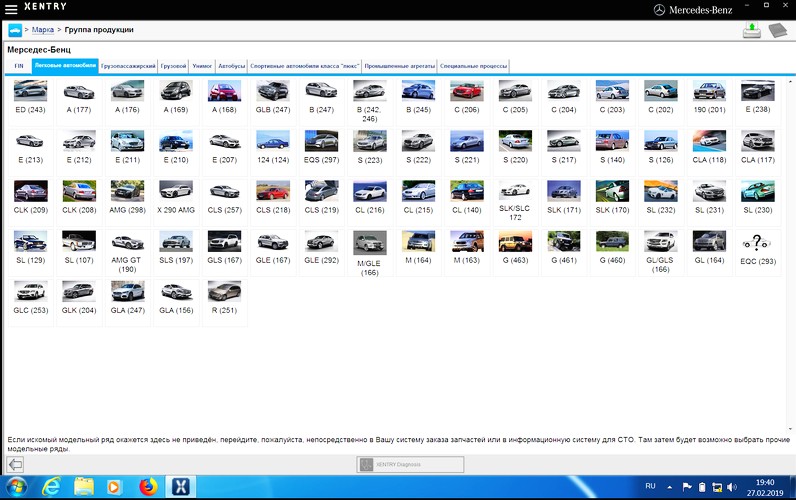
Task: Choose the red A (168) car
Action: (x=224, y=100)
